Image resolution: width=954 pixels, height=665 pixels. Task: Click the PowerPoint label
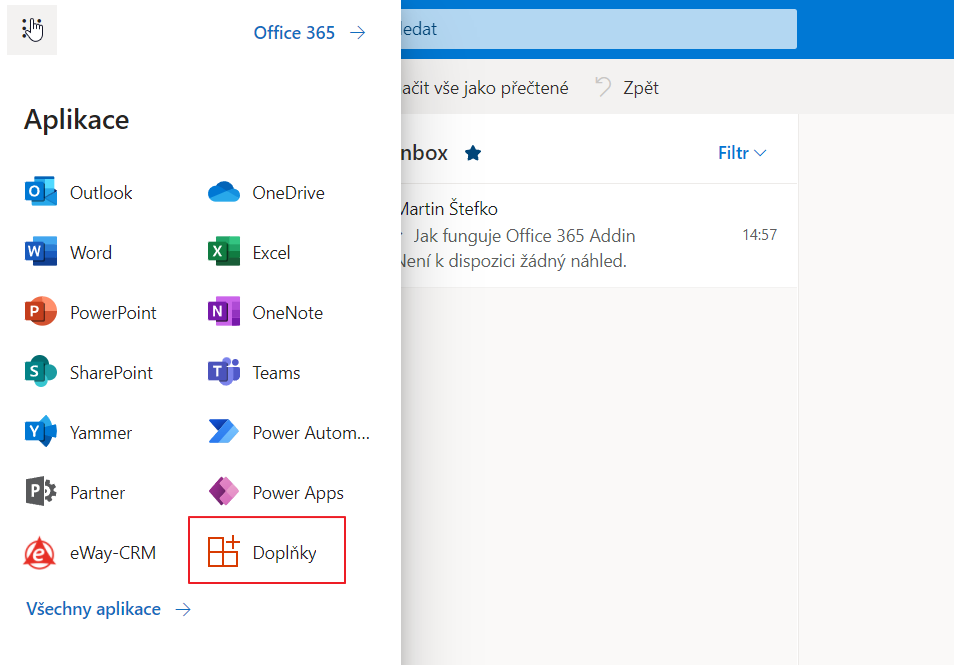(x=113, y=313)
